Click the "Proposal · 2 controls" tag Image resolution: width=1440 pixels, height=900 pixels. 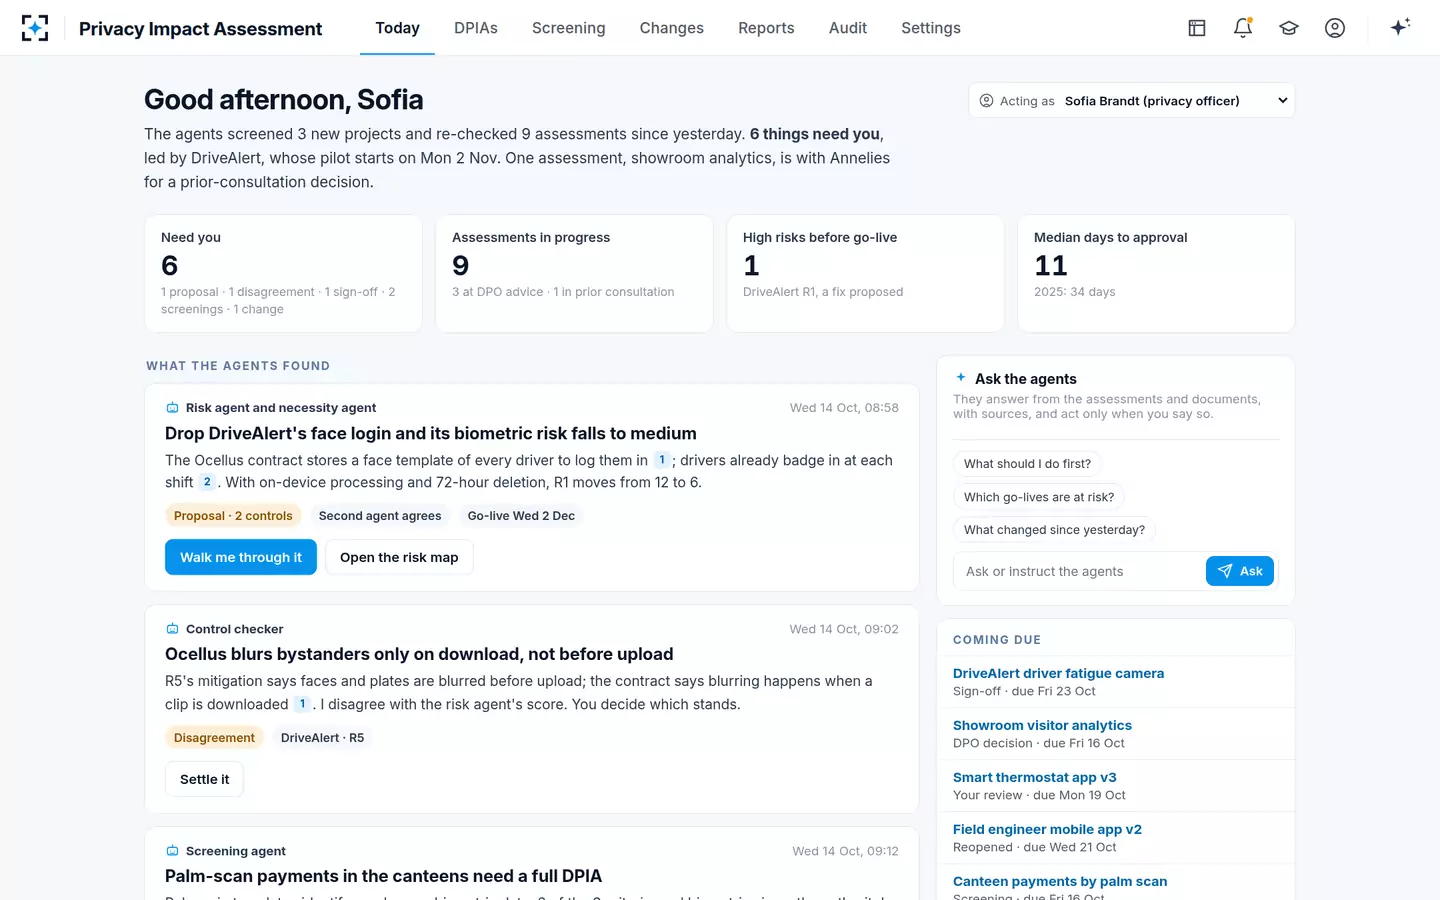pyautogui.click(x=233, y=516)
